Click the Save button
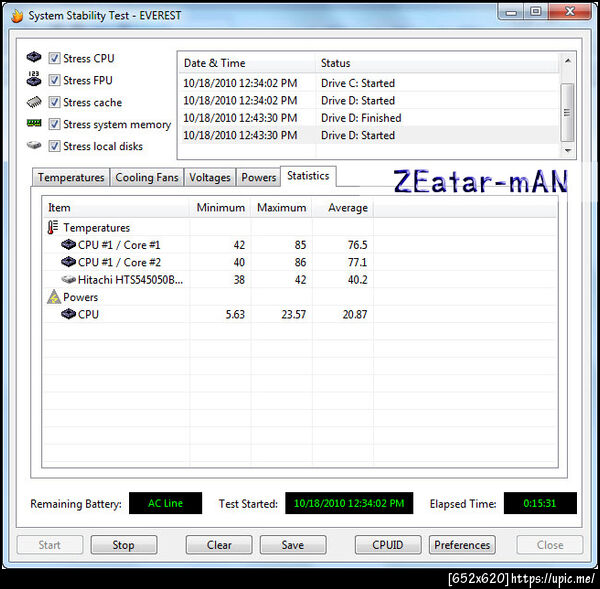 point(293,545)
